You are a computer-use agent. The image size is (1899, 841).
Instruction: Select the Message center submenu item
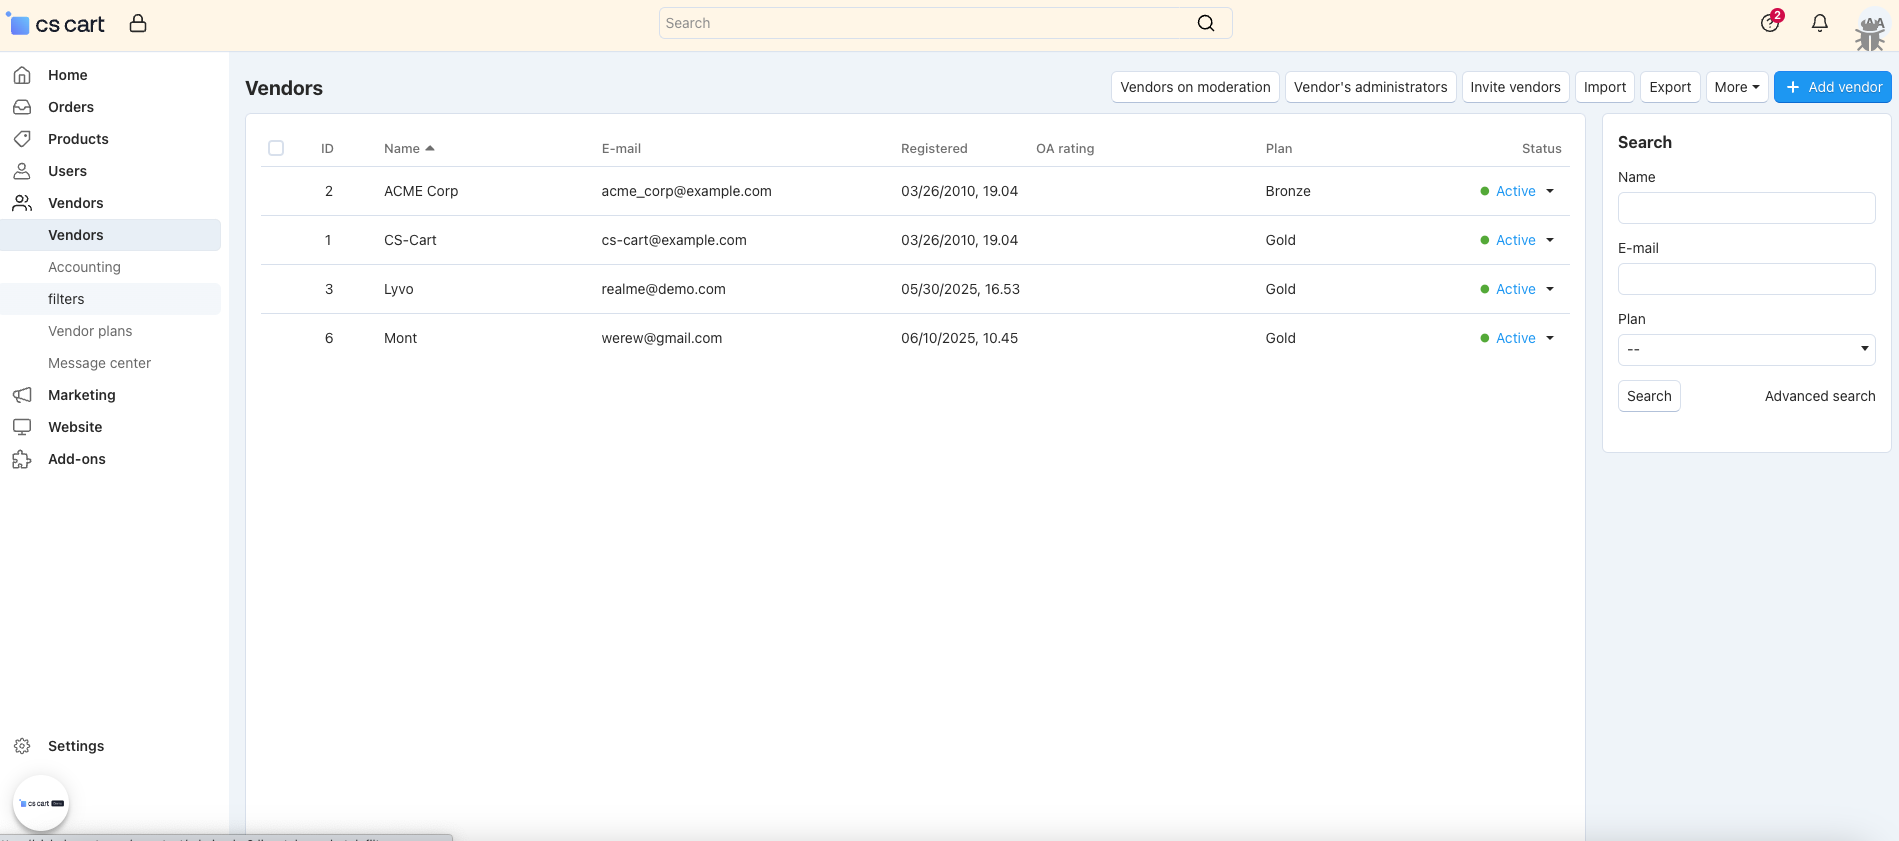(99, 363)
